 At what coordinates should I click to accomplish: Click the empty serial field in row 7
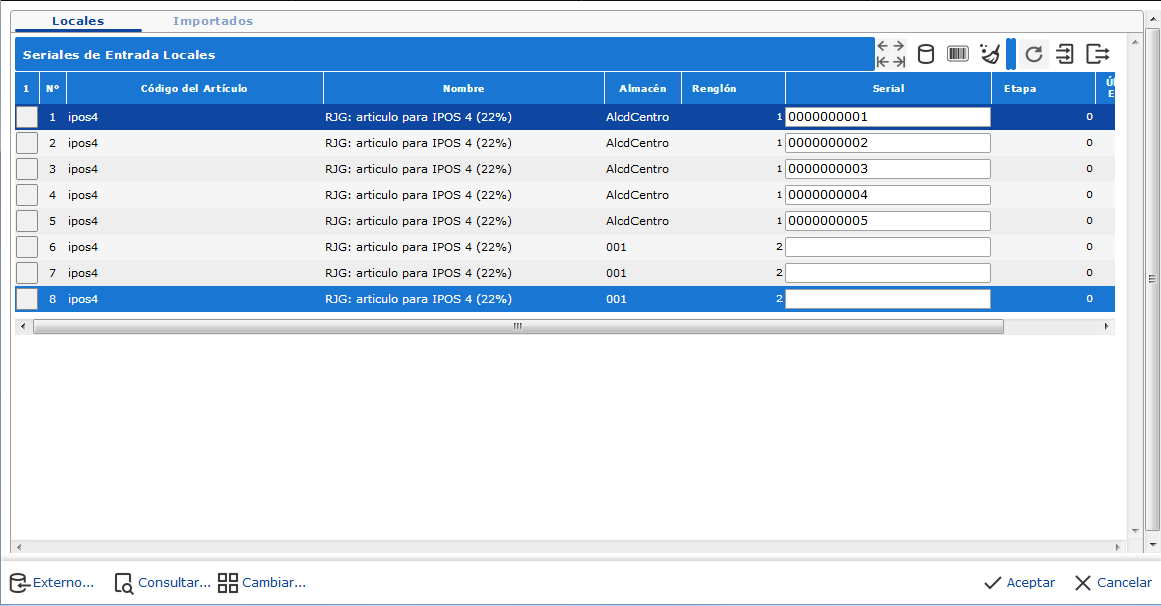(888, 273)
